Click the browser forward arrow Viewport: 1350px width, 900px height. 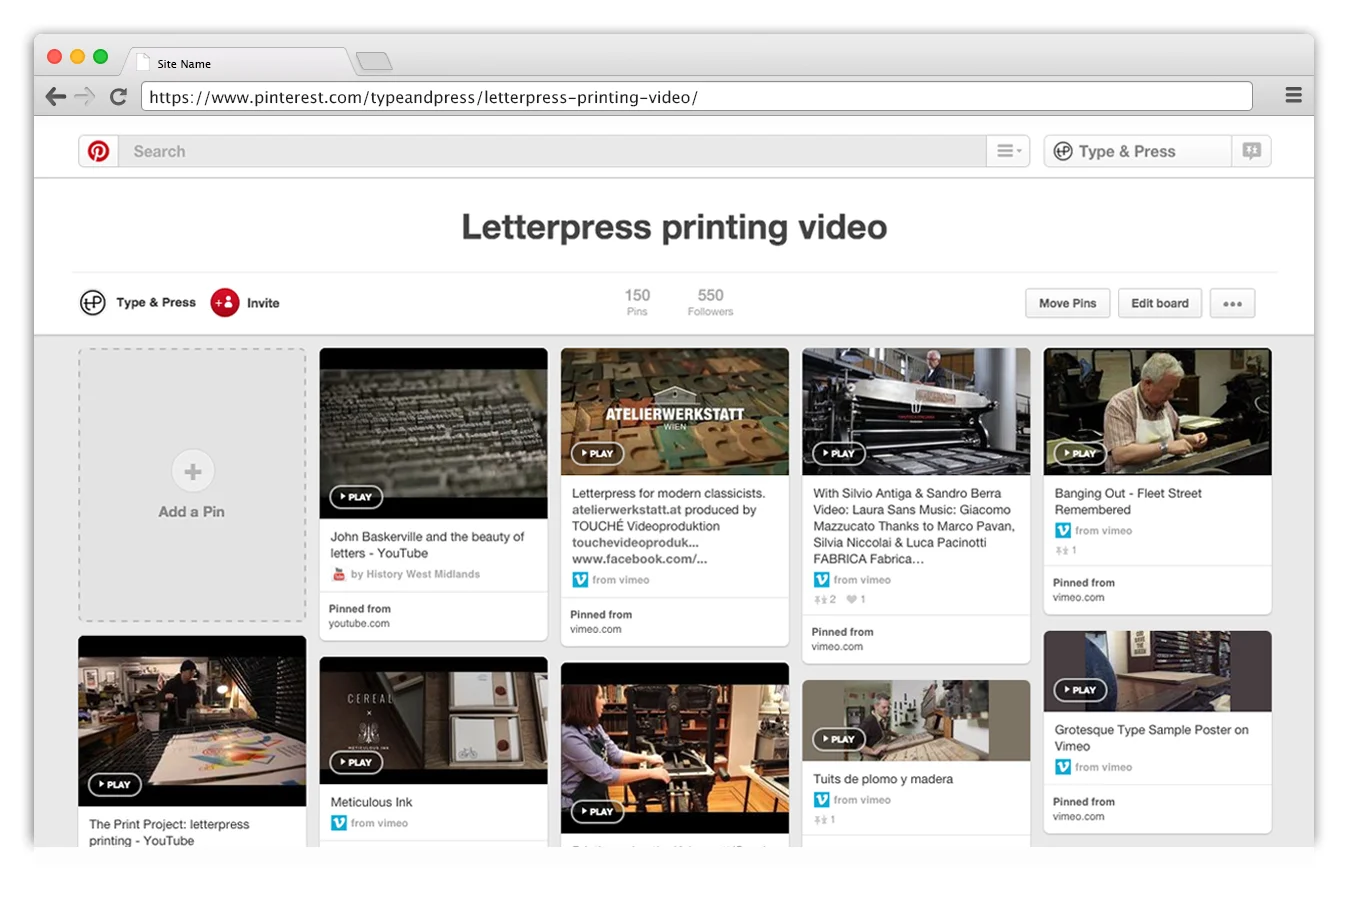(x=86, y=96)
